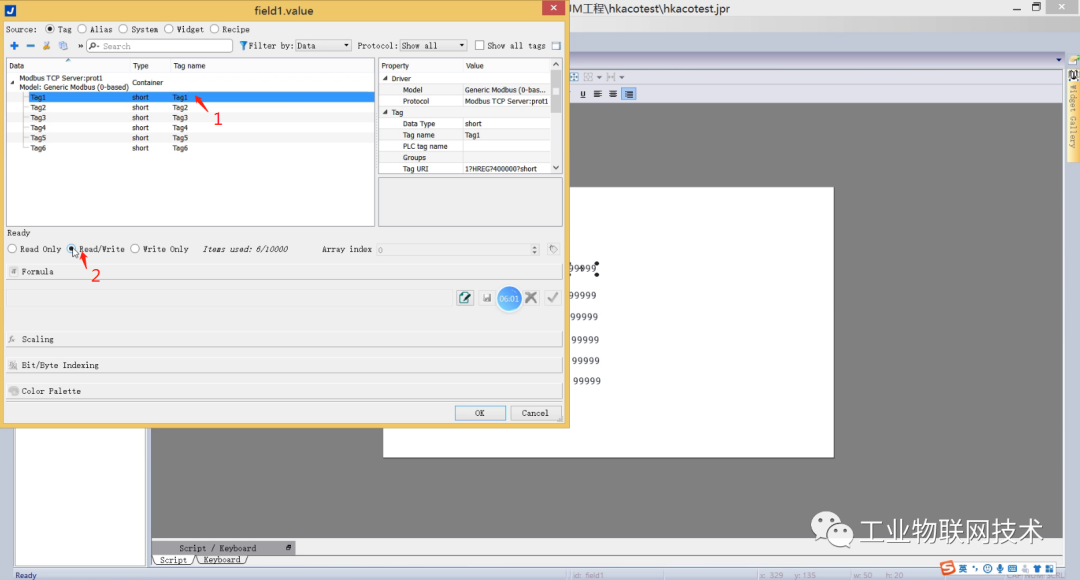
Task: Click the add tag plus icon
Action: (12, 45)
